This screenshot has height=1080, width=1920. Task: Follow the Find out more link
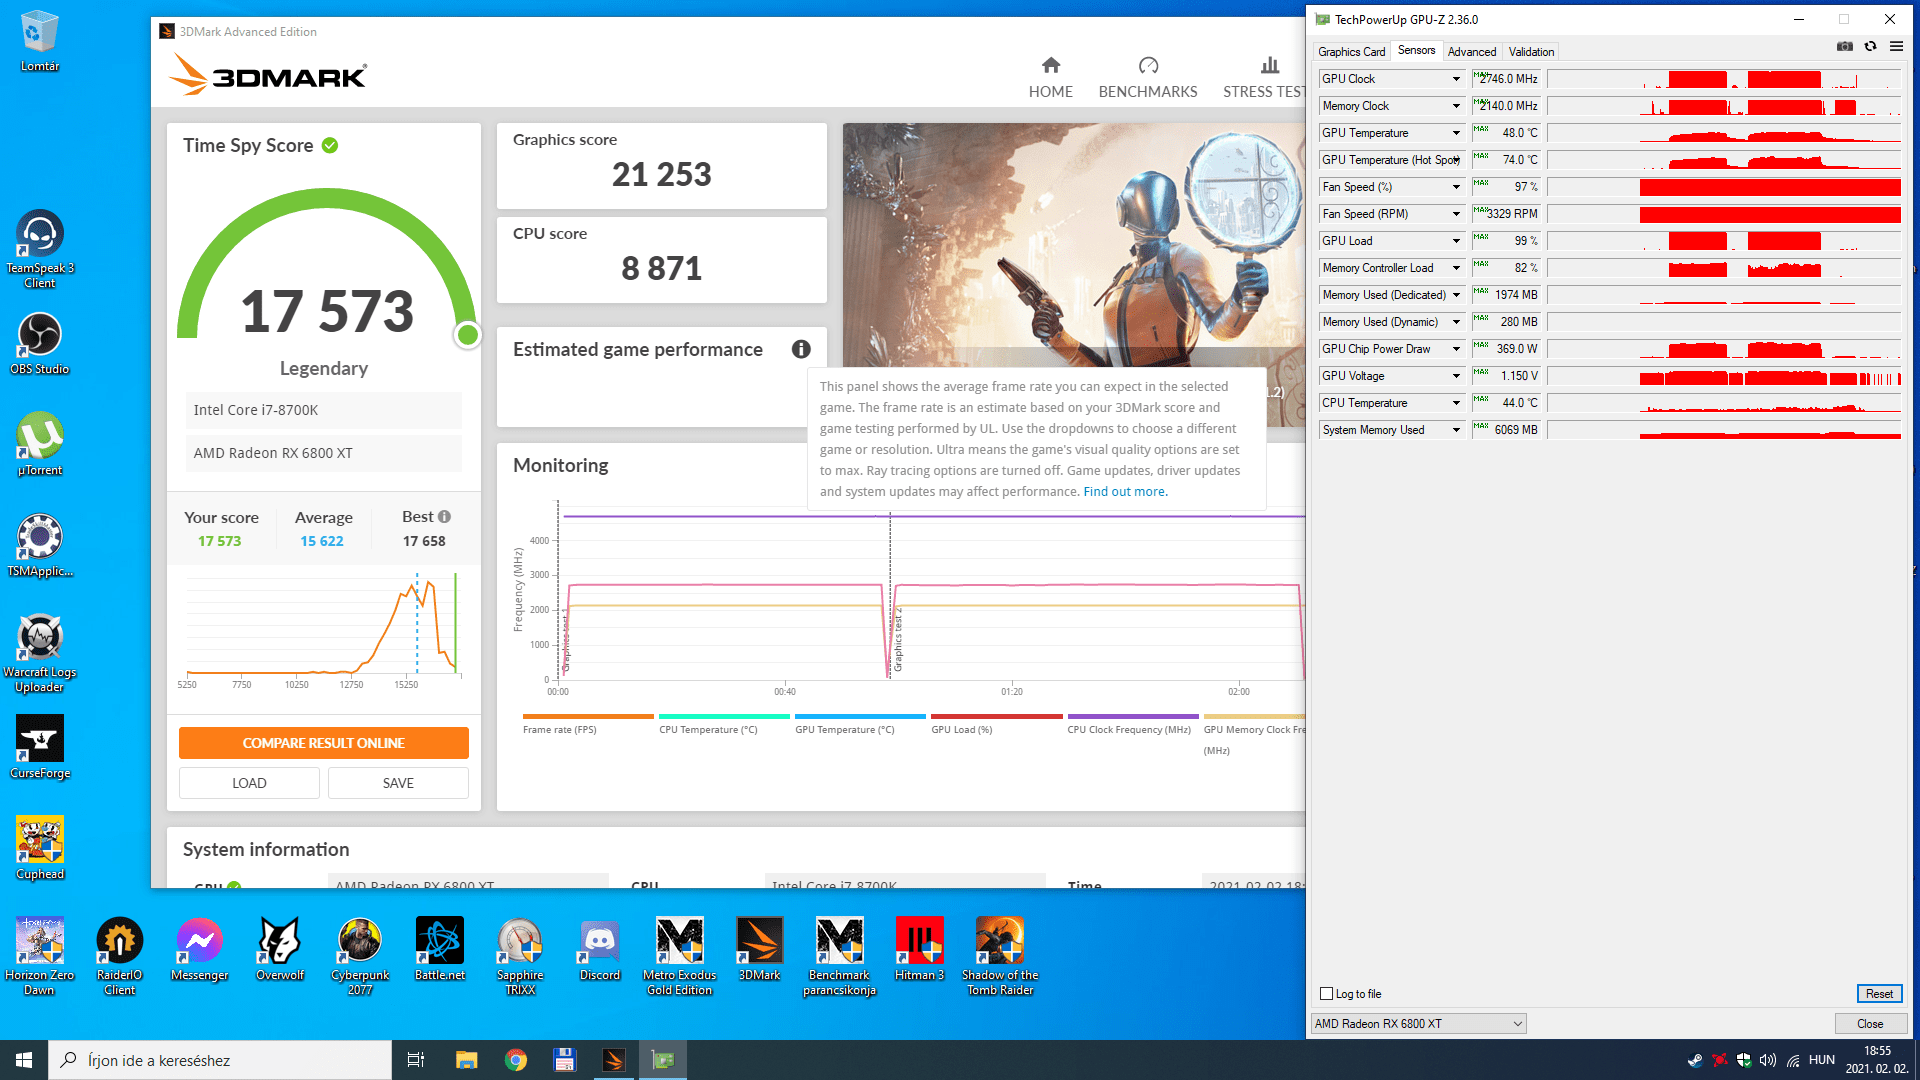1125,492
